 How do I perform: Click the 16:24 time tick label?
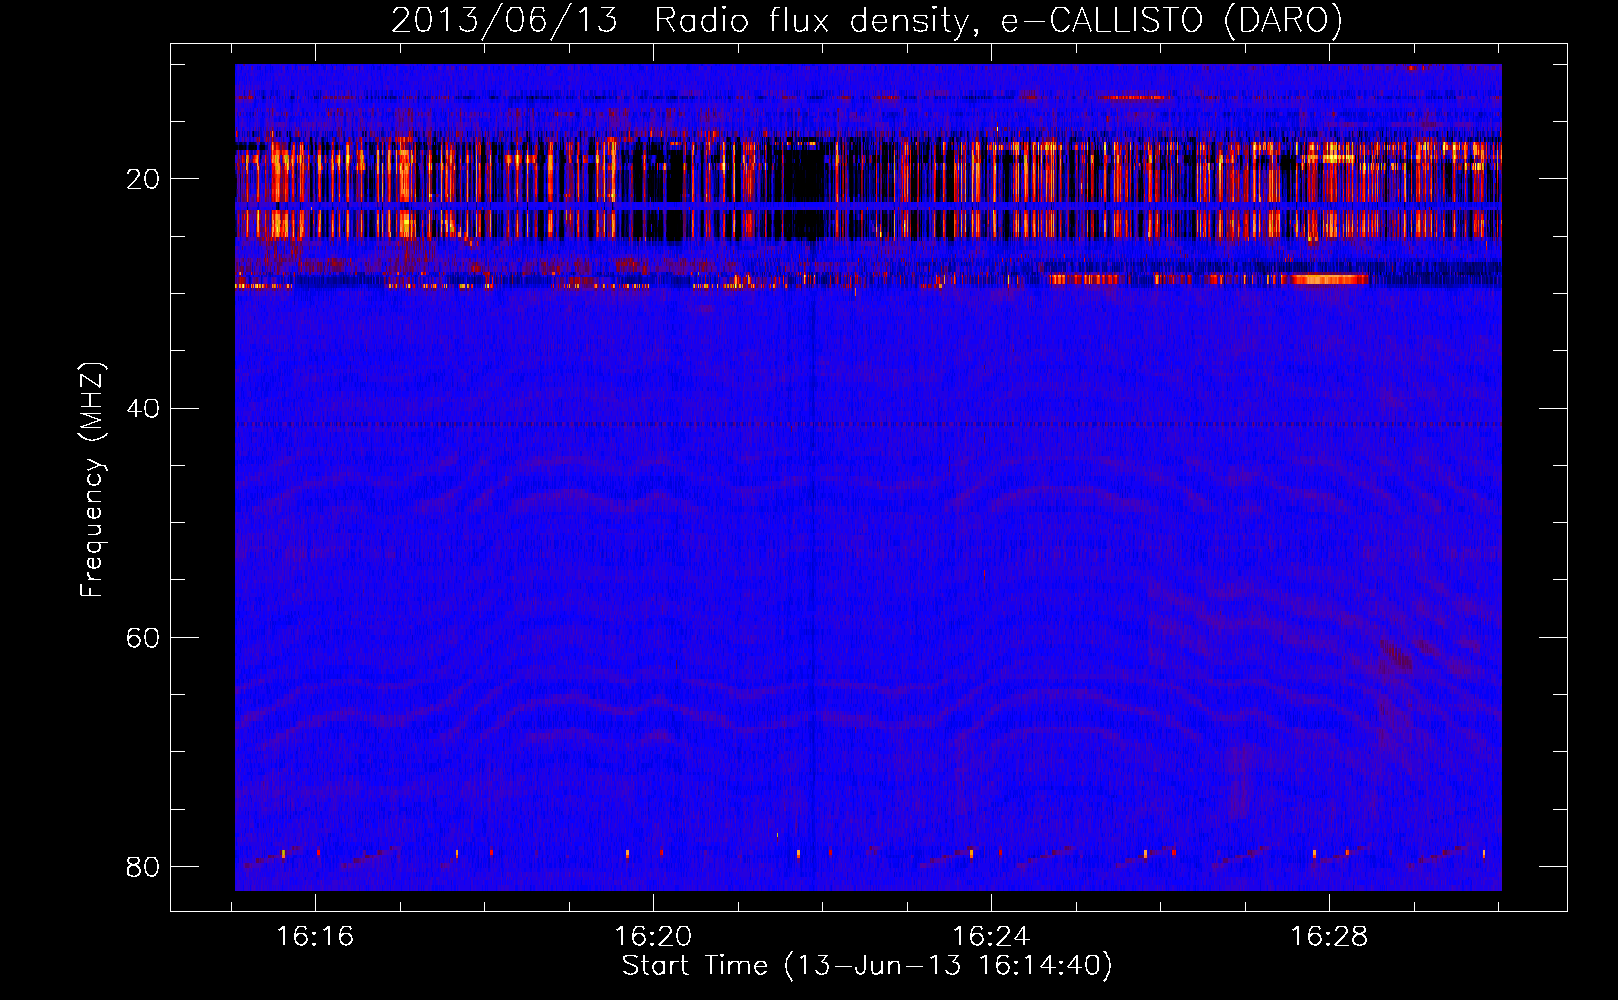(x=991, y=937)
